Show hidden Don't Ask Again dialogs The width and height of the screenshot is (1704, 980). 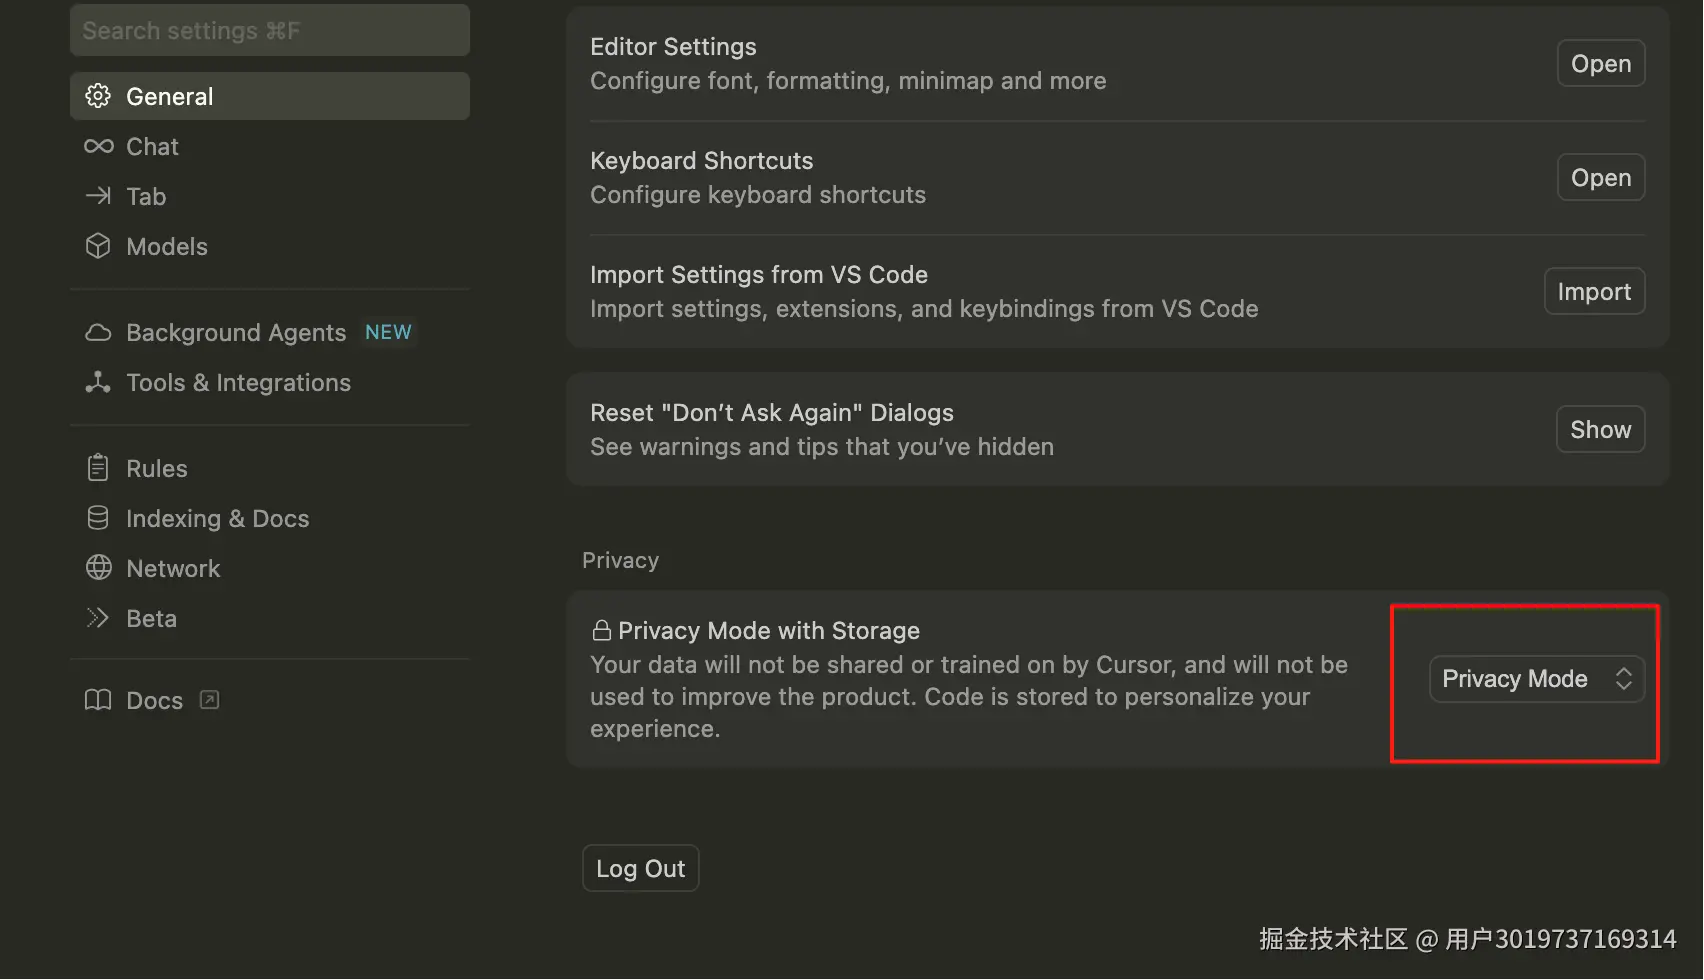pos(1599,429)
